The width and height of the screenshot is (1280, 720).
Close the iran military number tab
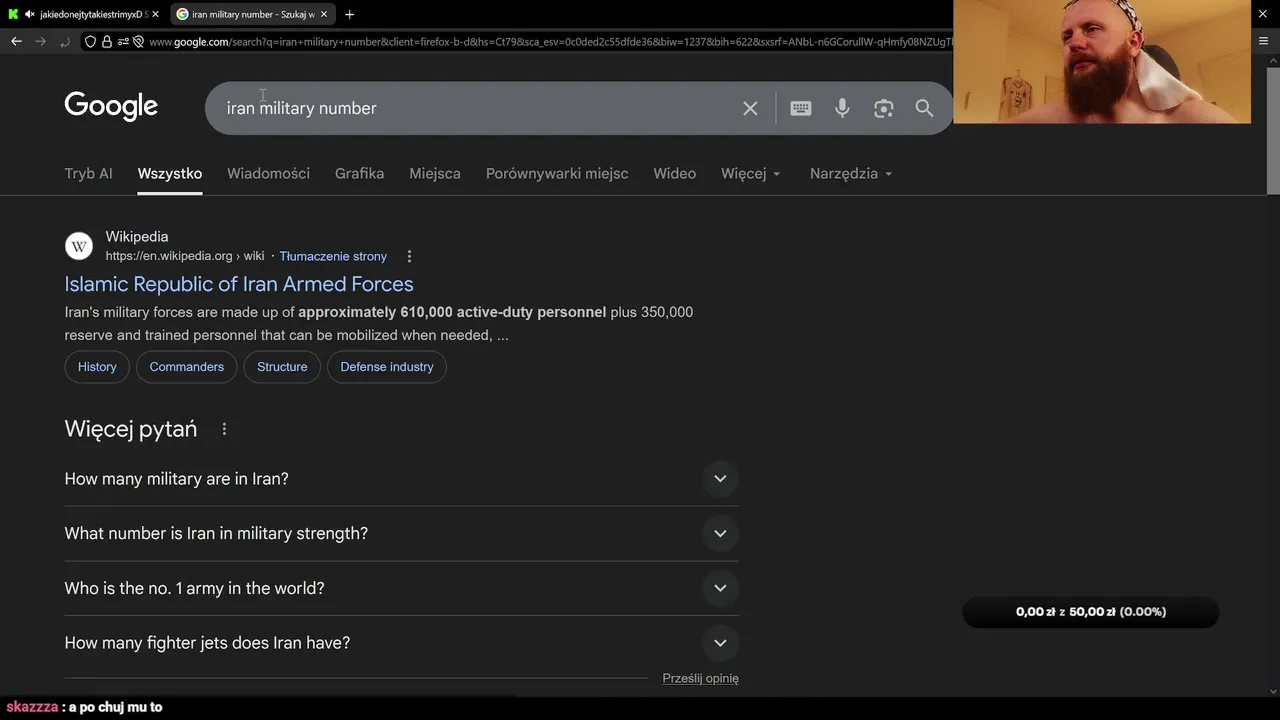(323, 14)
